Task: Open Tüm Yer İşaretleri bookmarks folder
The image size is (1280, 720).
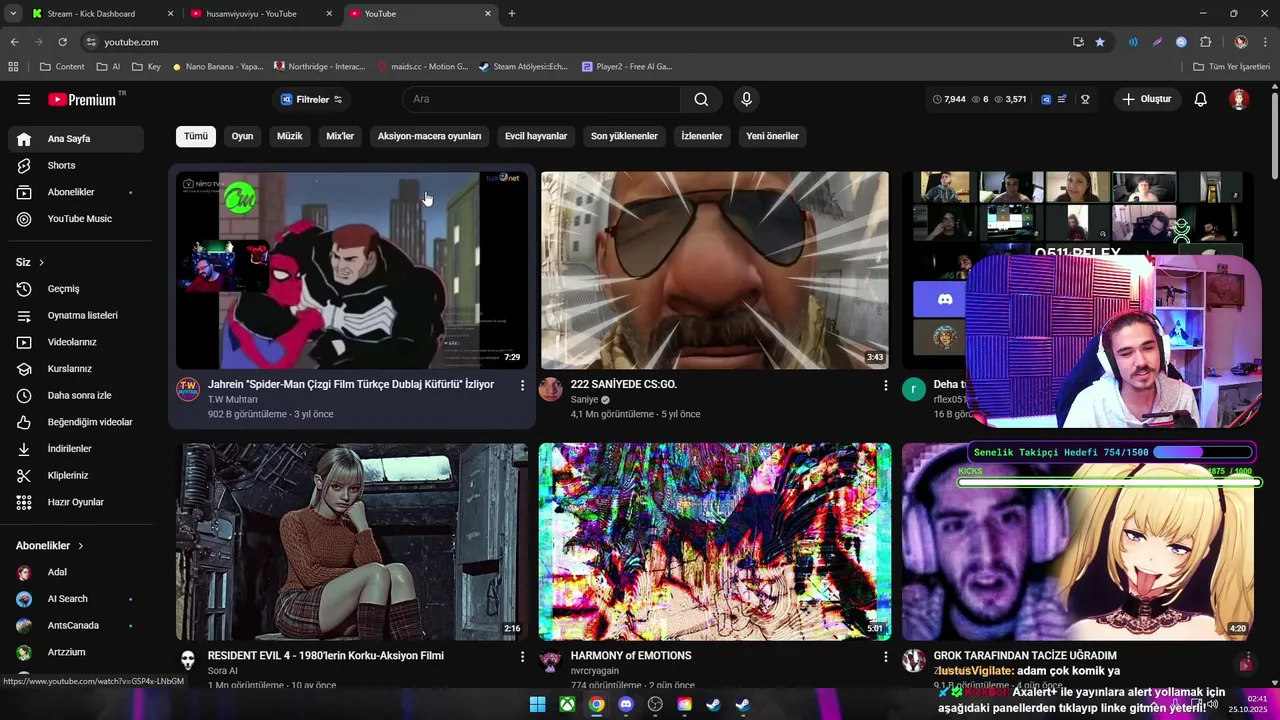Action: [1232, 67]
